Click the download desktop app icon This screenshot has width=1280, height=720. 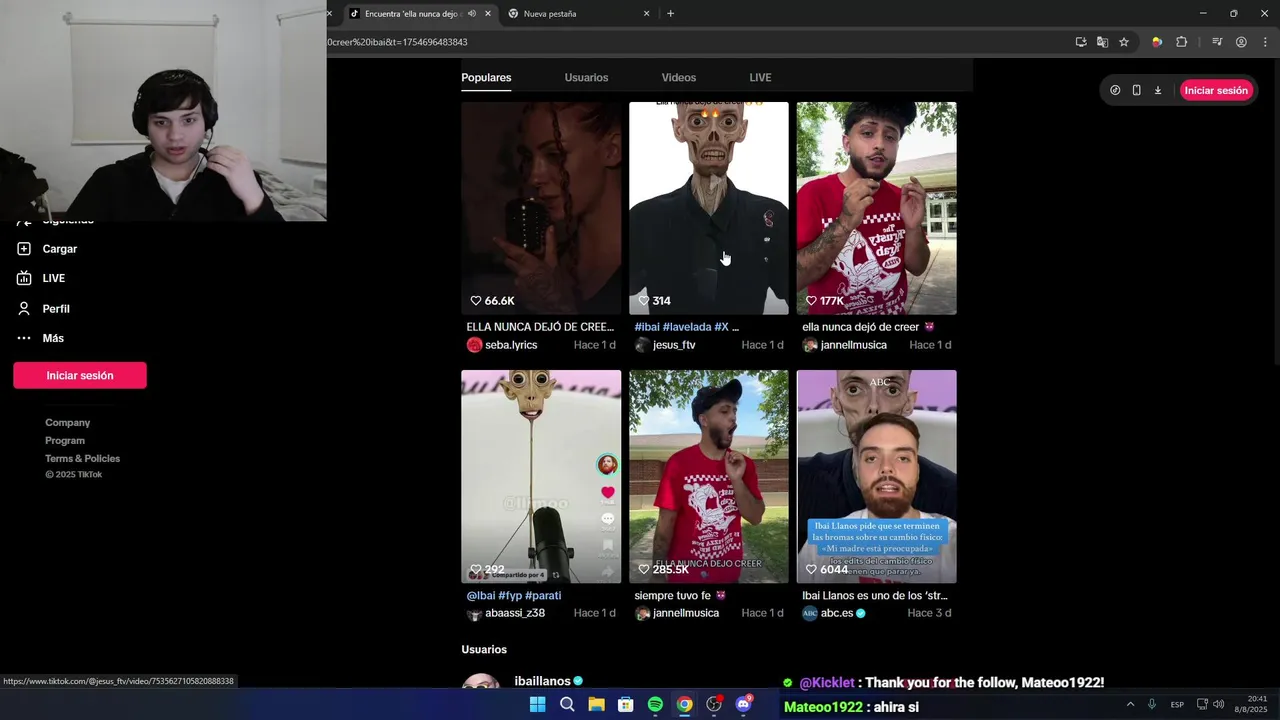[x=1158, y=90]
